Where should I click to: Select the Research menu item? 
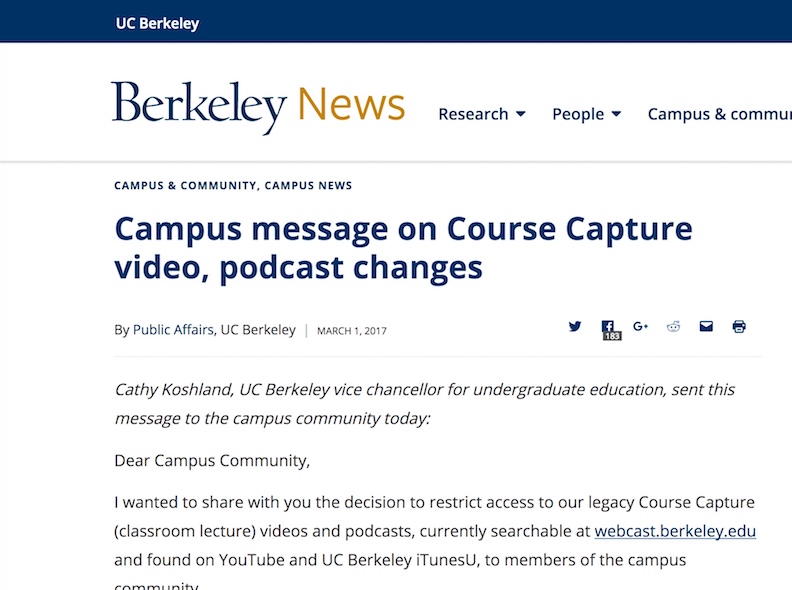point(473,114)
